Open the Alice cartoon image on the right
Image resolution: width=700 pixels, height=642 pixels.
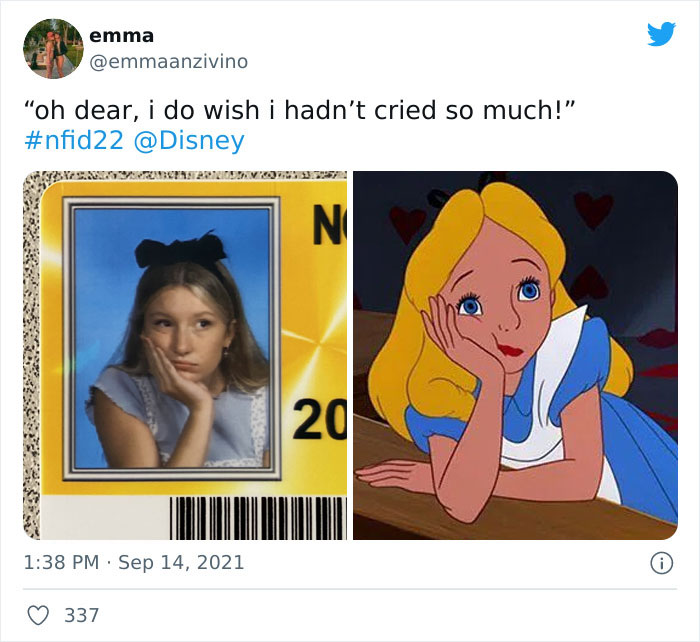(x=515, y=355)
